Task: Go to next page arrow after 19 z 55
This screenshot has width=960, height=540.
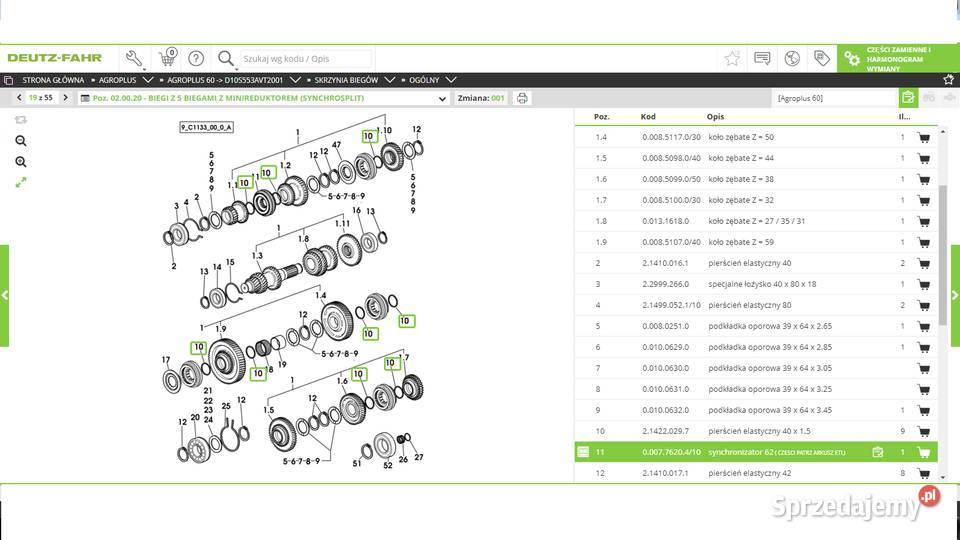Action: (75, 98)
